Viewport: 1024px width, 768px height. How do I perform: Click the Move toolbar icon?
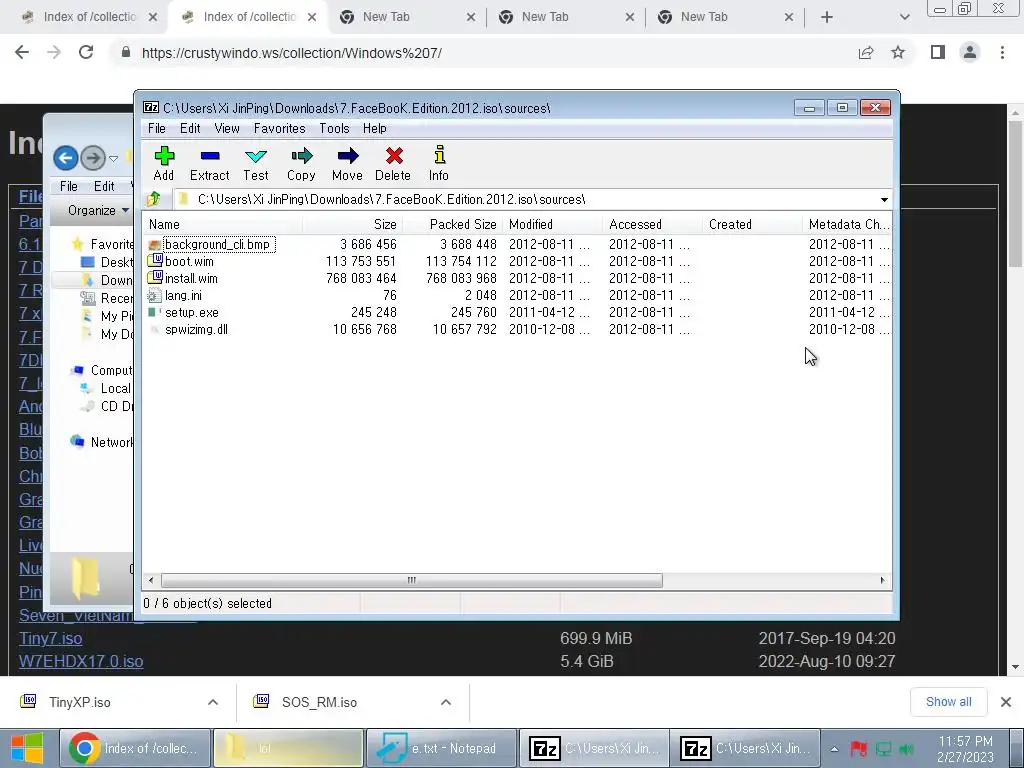coord(347,163)
